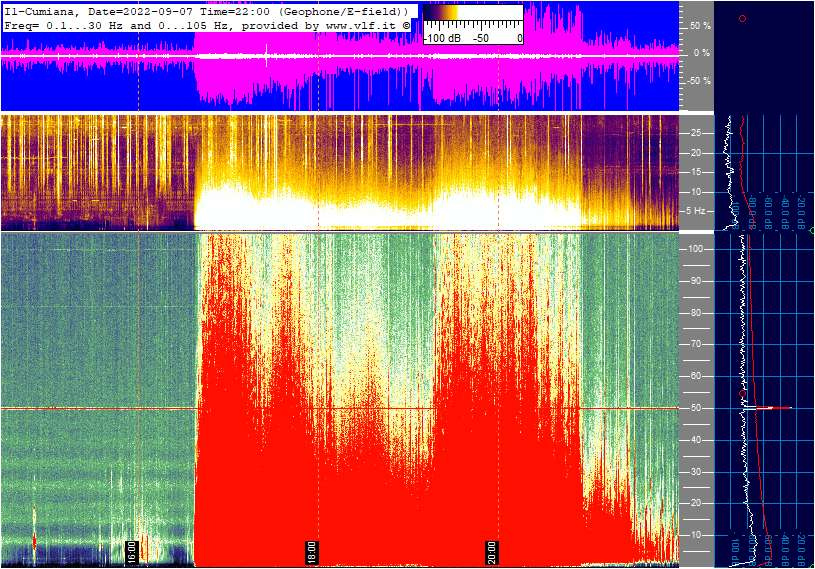Click the 80 tick on the 0–105 Hz axis
The height and width of the screenshot is (569, 815).
(x=695, y=313)
